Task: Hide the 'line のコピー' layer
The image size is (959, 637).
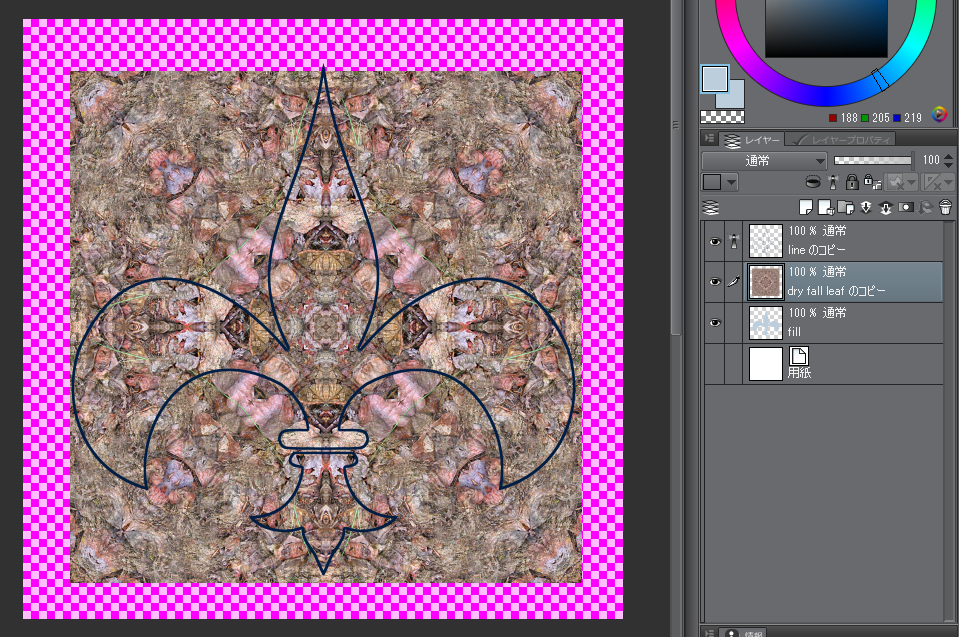Action: pos(714,242)
